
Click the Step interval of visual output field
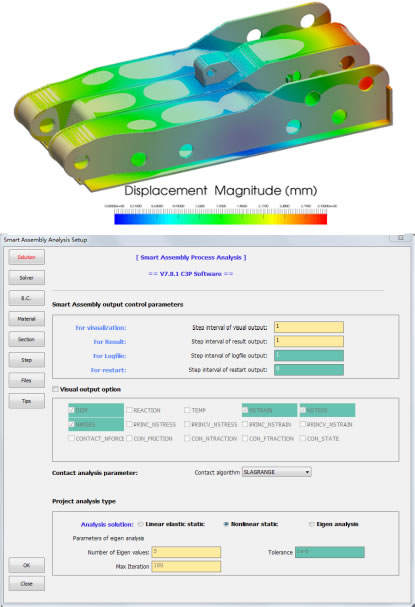click(x=309, y=327)
